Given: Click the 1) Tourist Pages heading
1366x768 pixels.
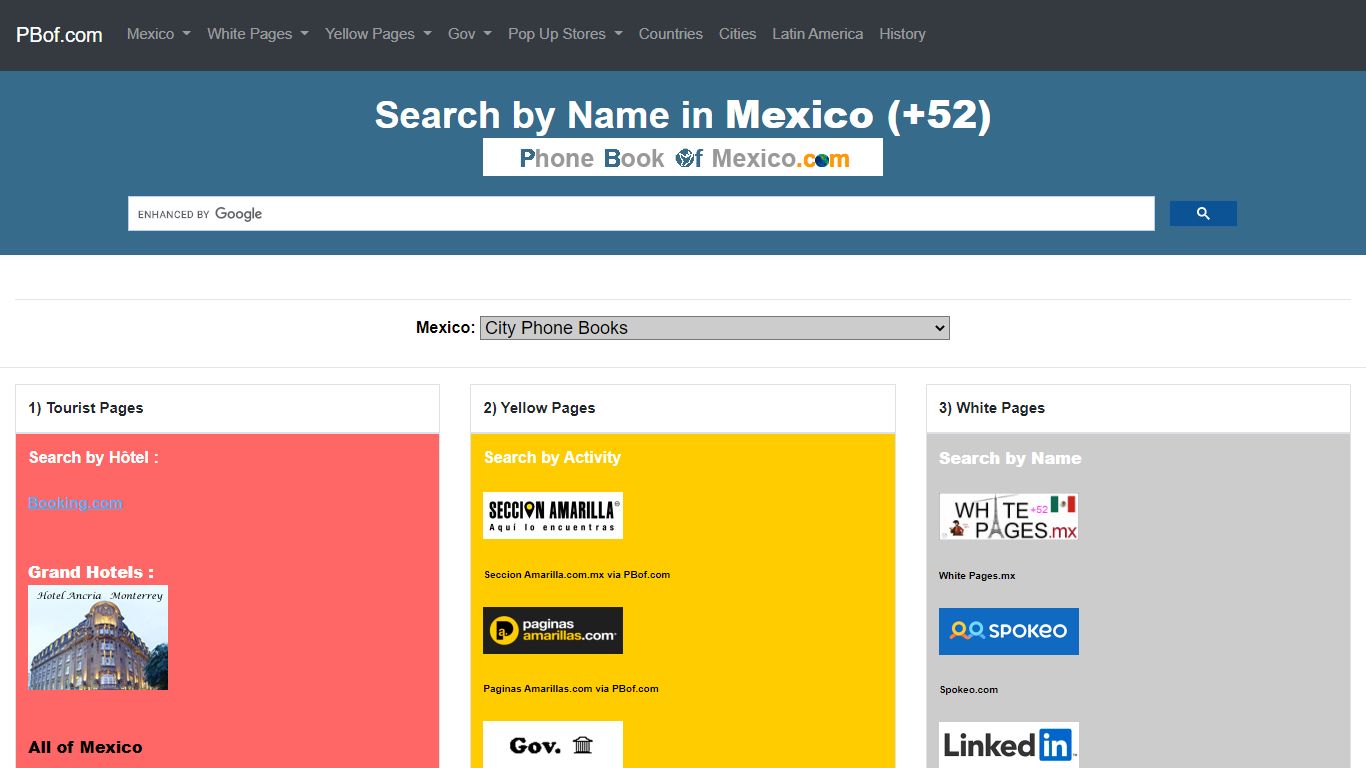Looking at the screenshot, I should pos(86,408).
